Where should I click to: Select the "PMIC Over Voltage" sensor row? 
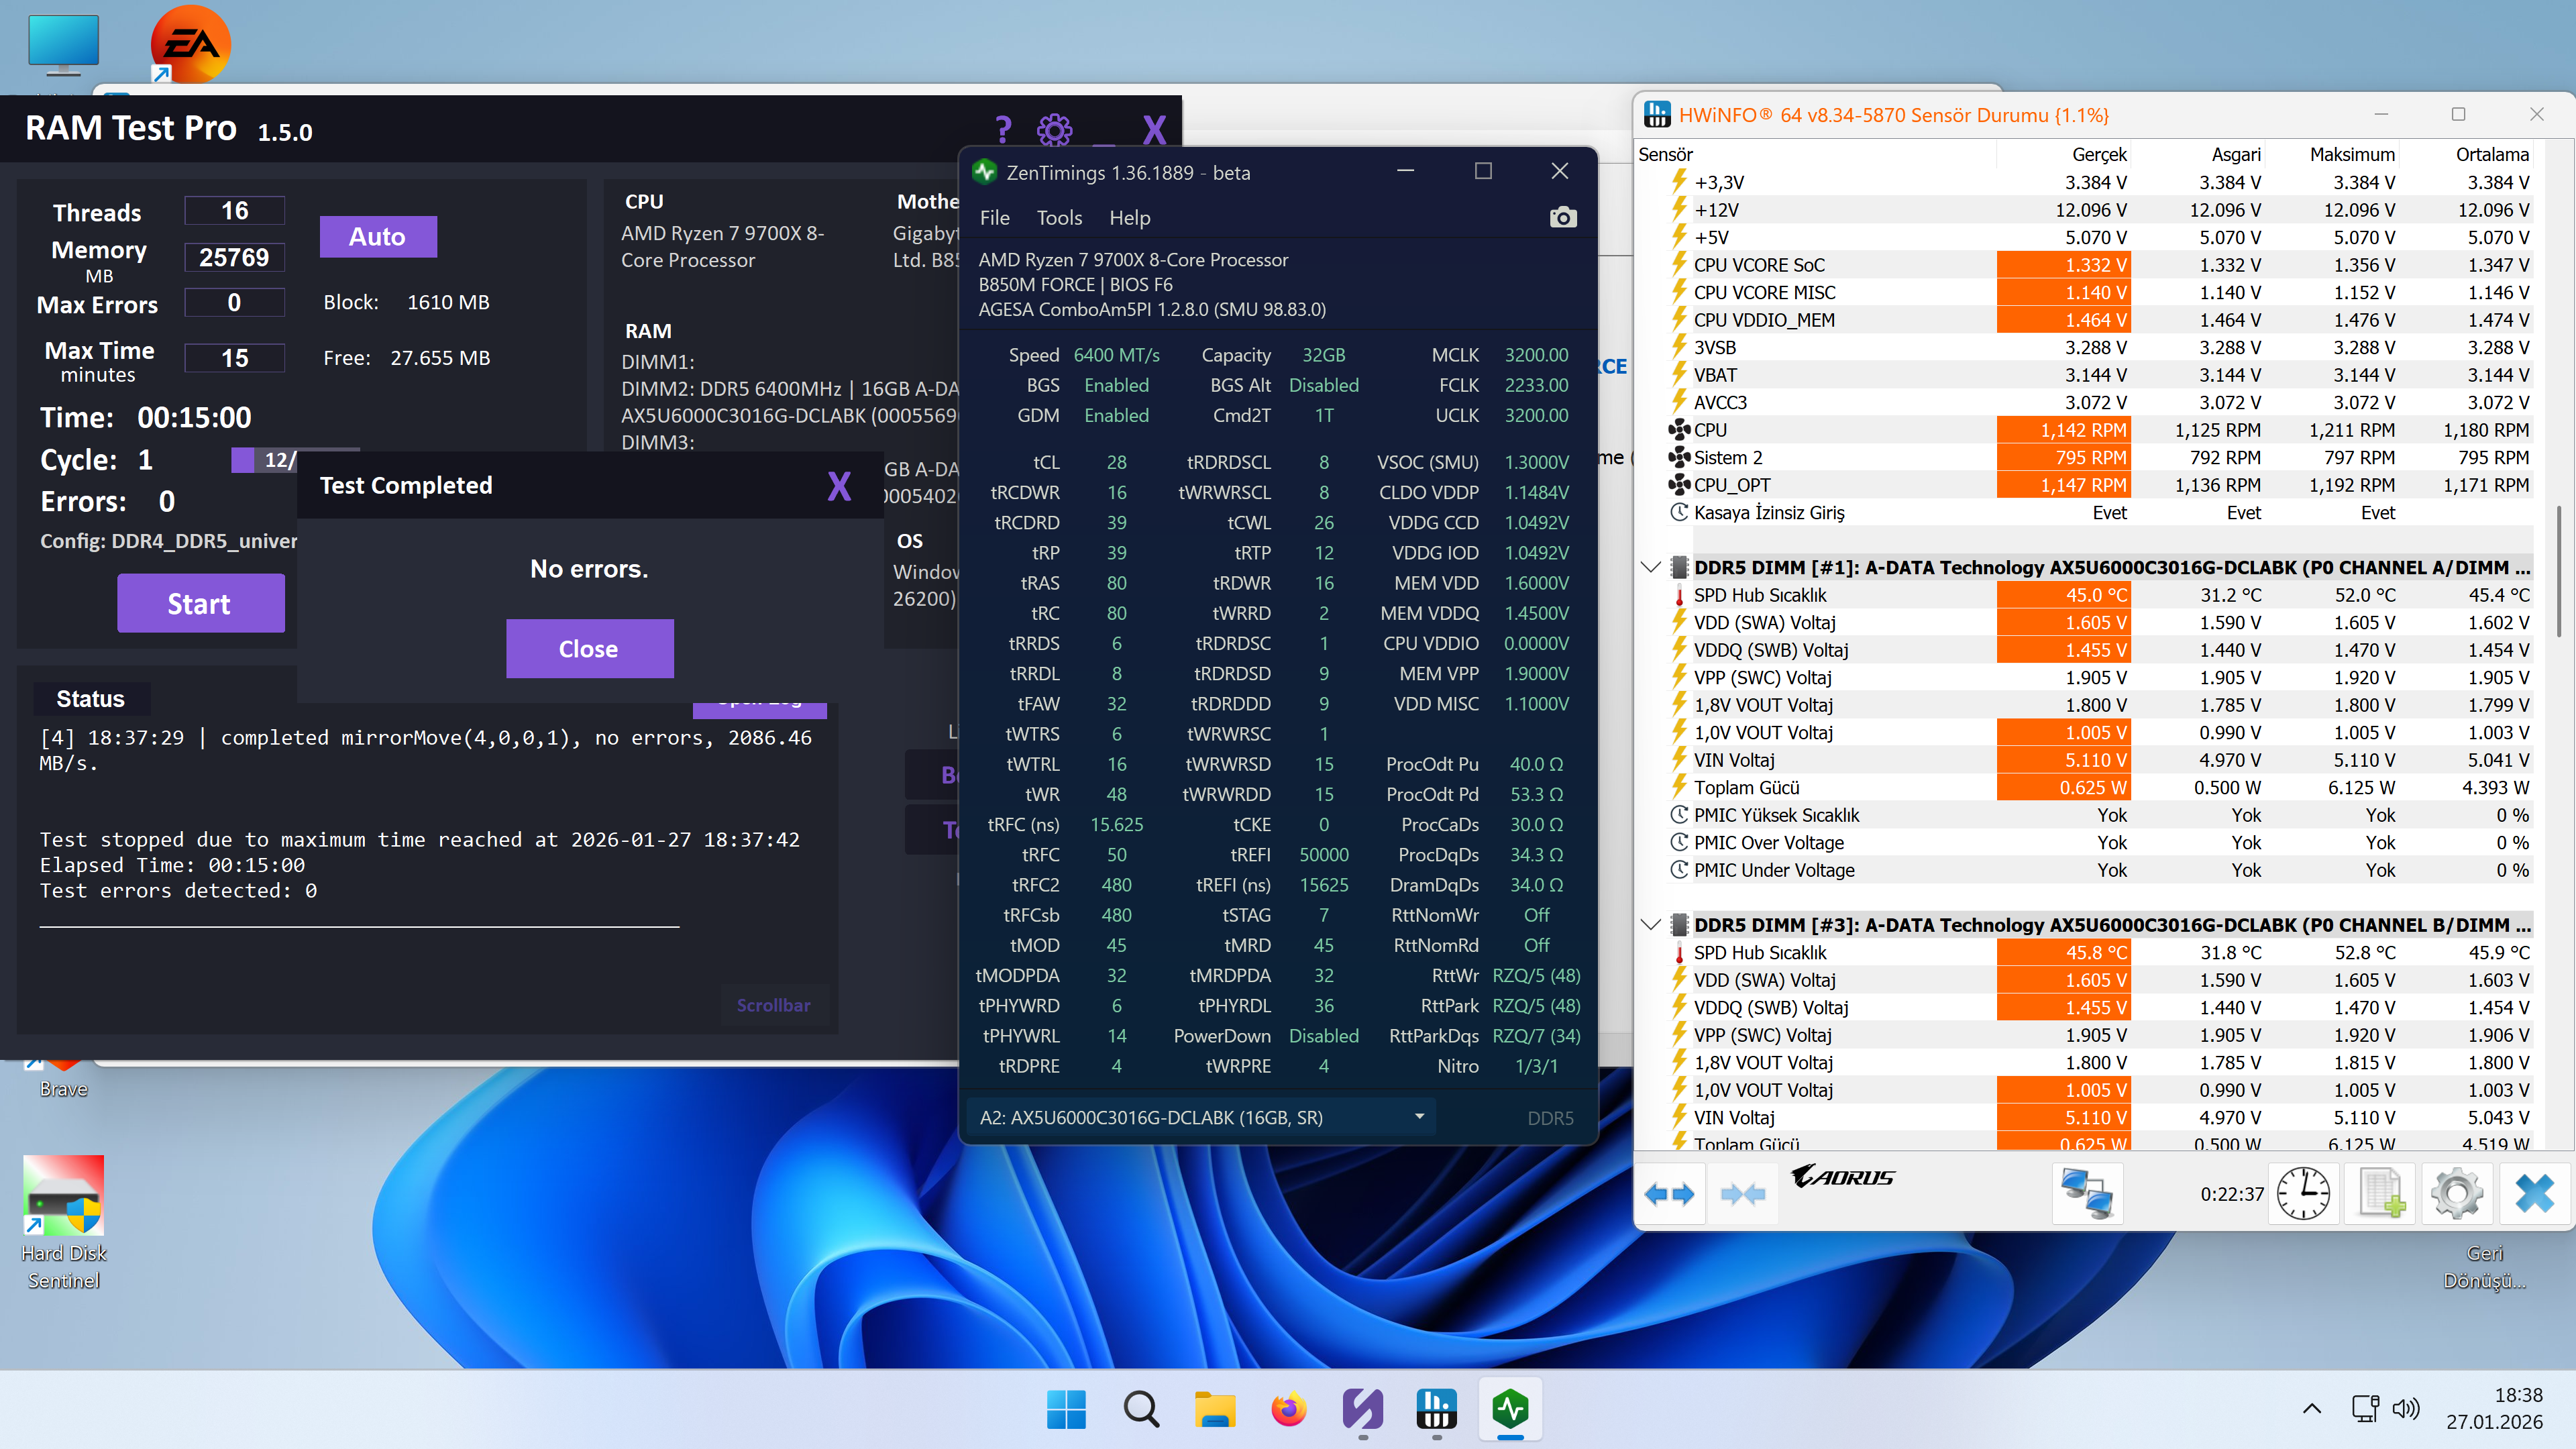pos(2084,842)
